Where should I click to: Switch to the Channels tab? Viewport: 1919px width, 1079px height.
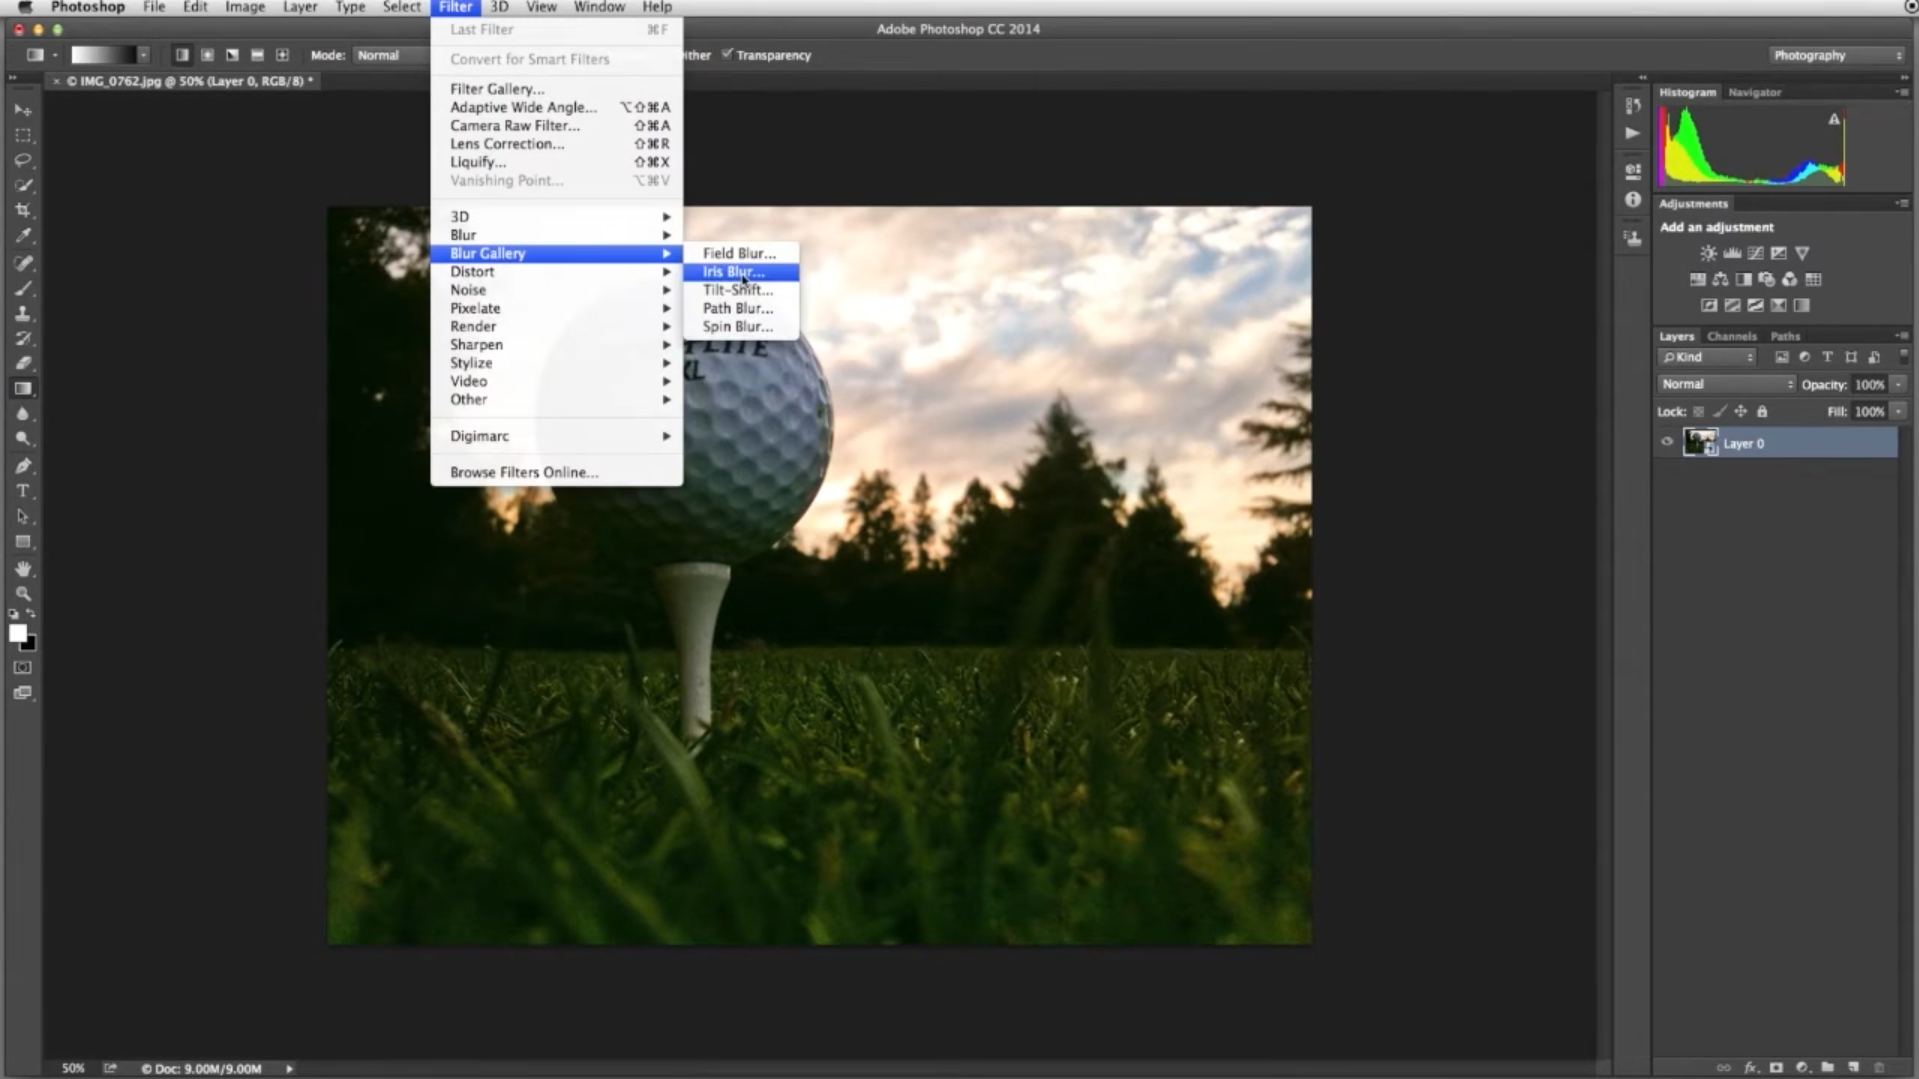point(1731,336)
